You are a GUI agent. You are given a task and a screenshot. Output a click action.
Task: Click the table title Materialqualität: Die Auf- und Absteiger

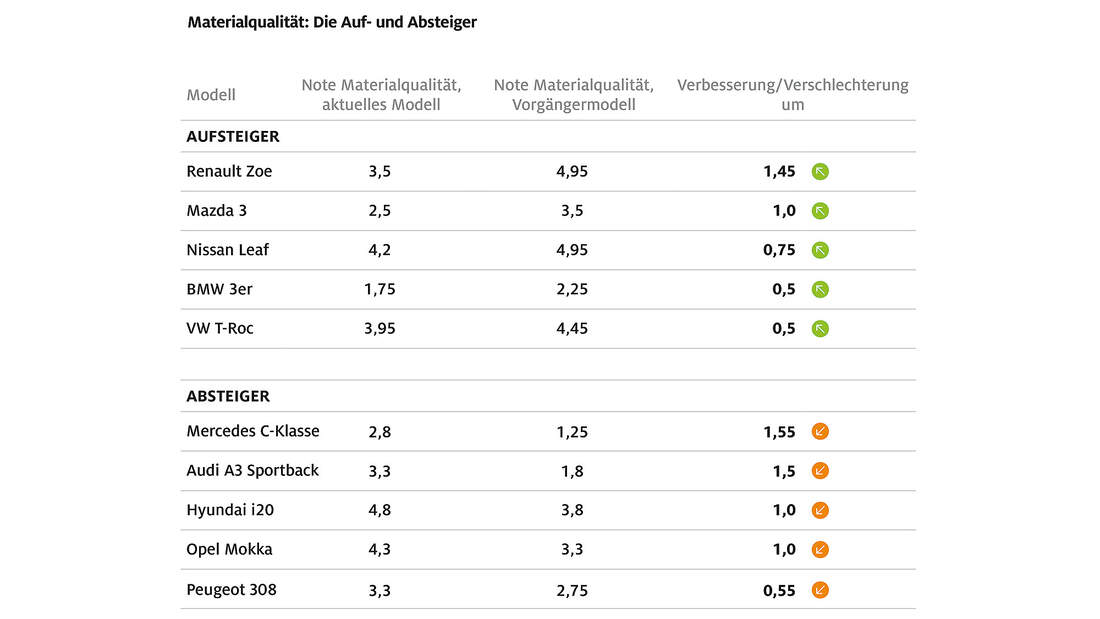point(332,21)
